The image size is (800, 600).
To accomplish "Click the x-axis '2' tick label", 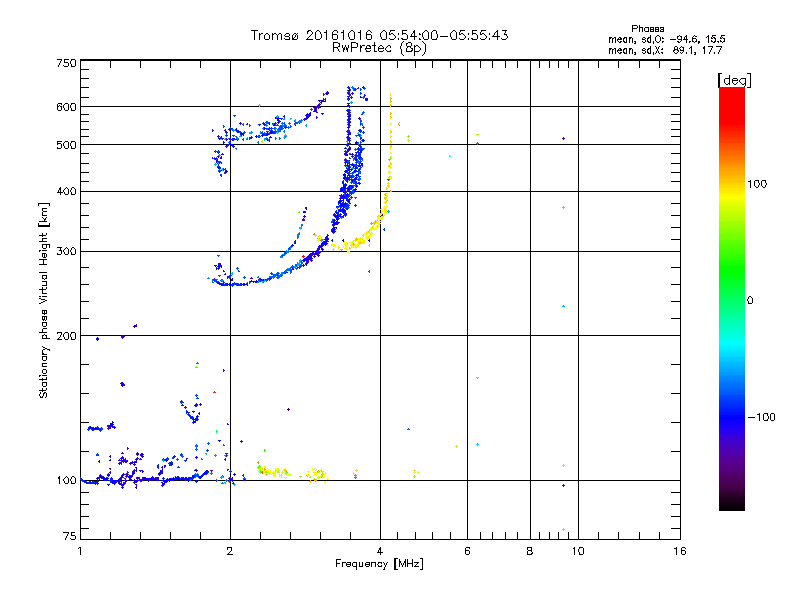I will [230, 551].
